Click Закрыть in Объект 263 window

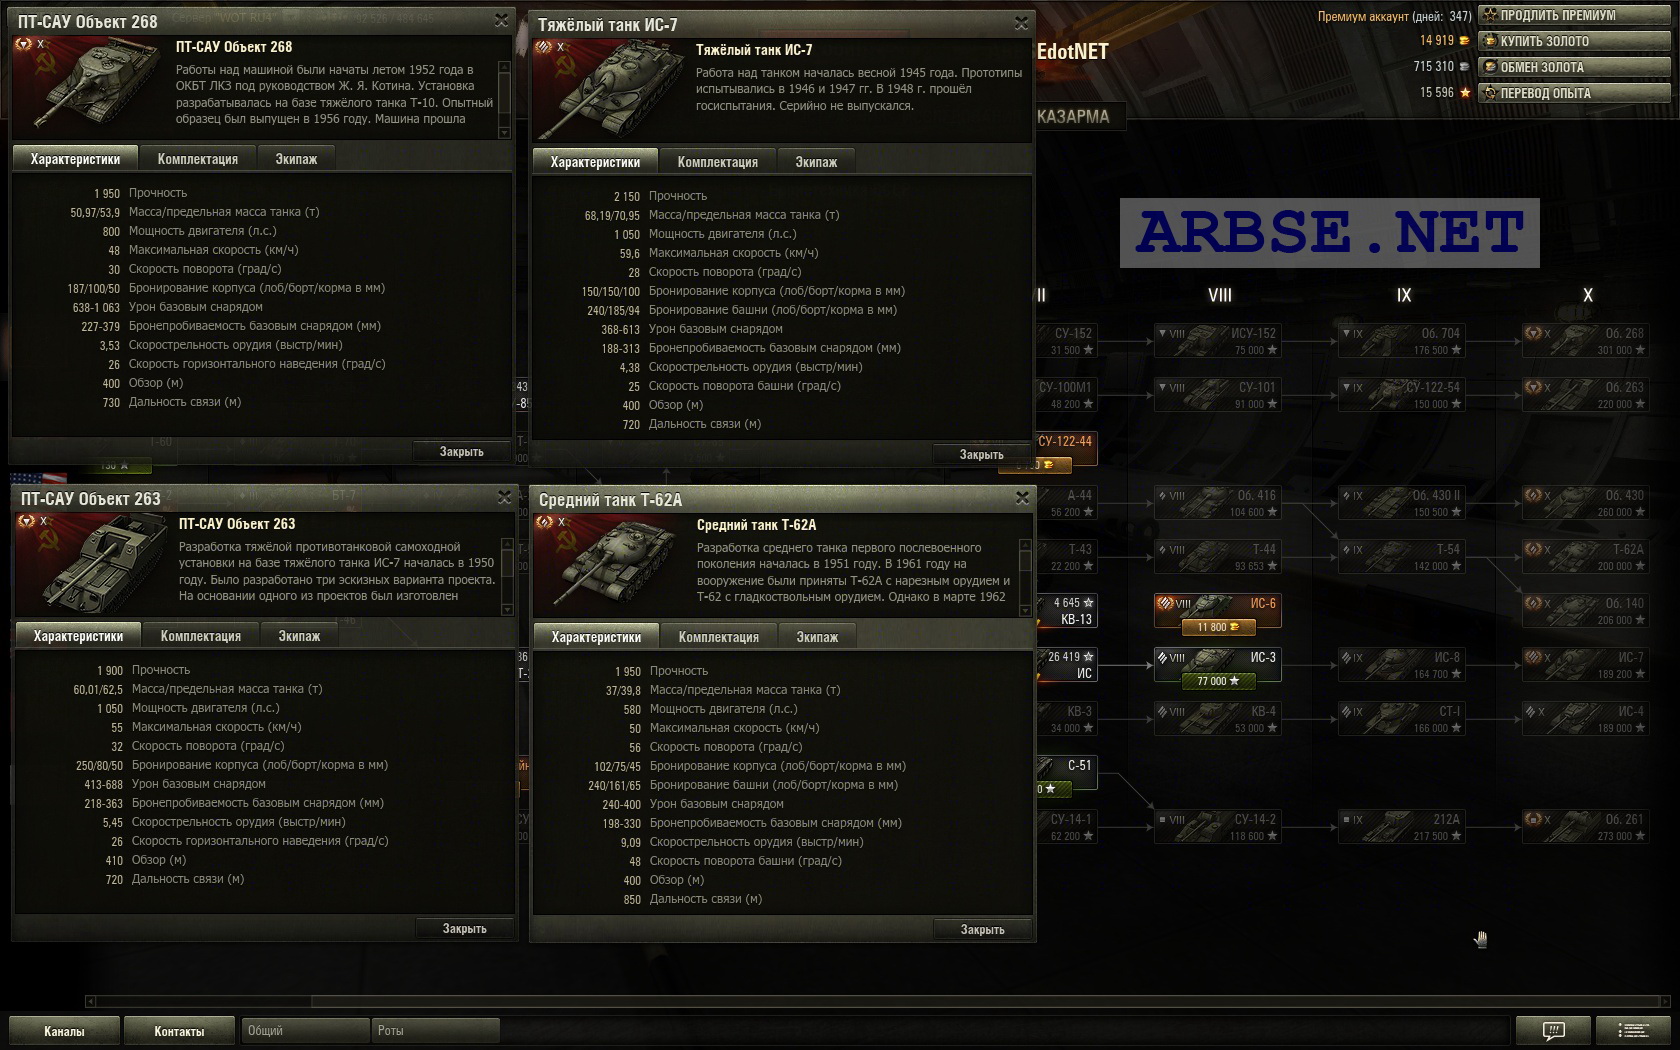click(464, 929)
